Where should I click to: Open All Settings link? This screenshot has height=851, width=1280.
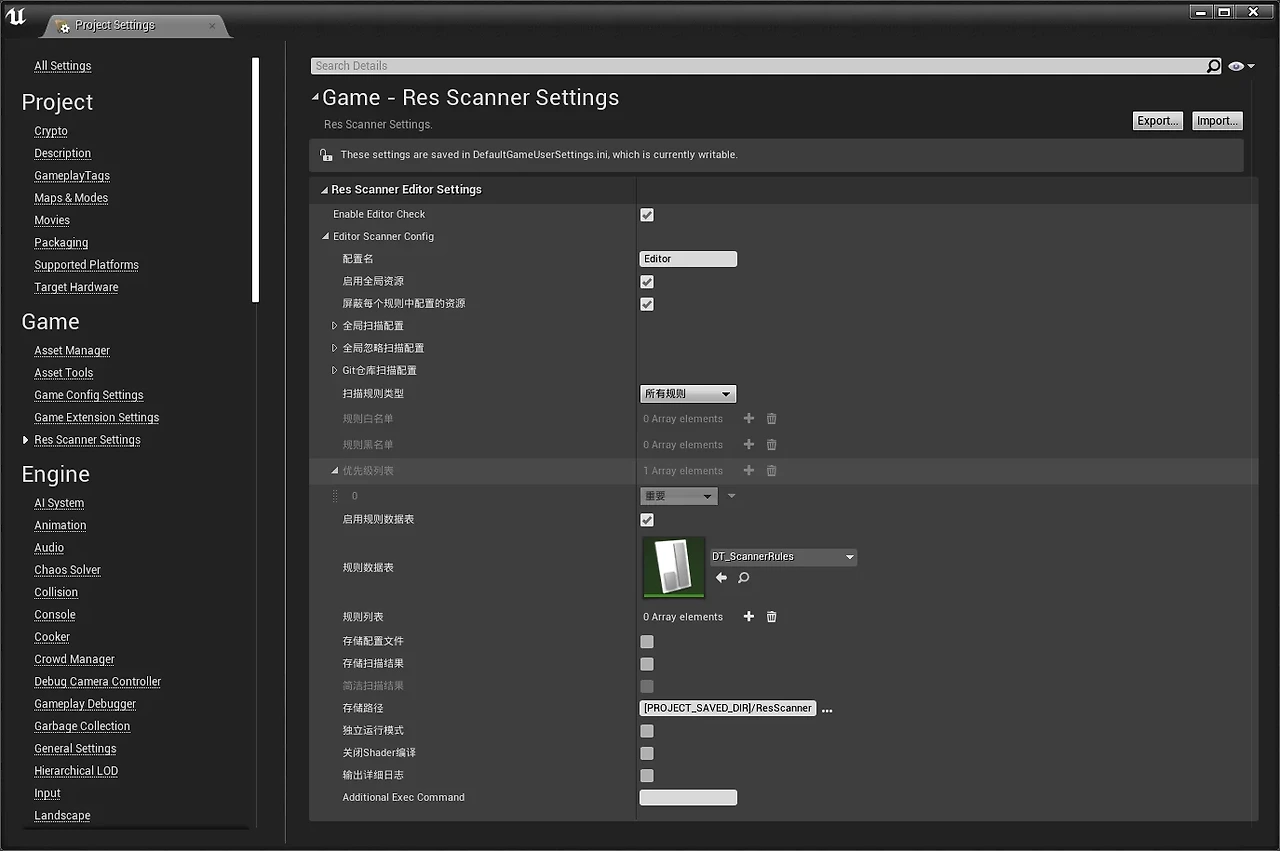(x=63, y=66)
